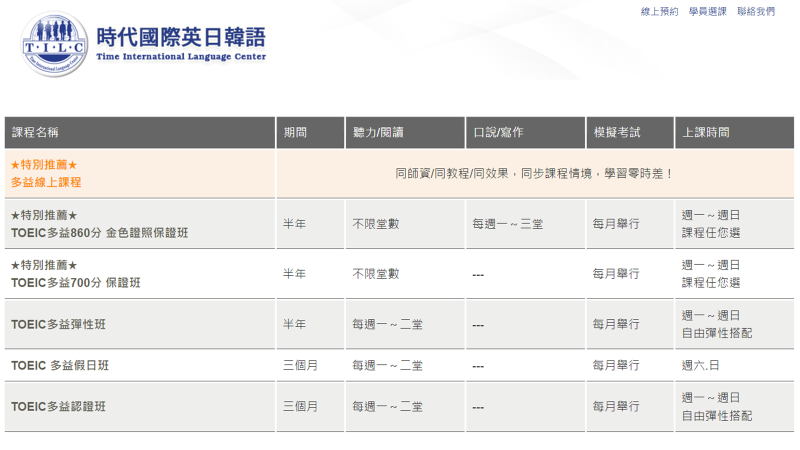
Task: Click the 上課時間 column header
Action: coord(735,133)
